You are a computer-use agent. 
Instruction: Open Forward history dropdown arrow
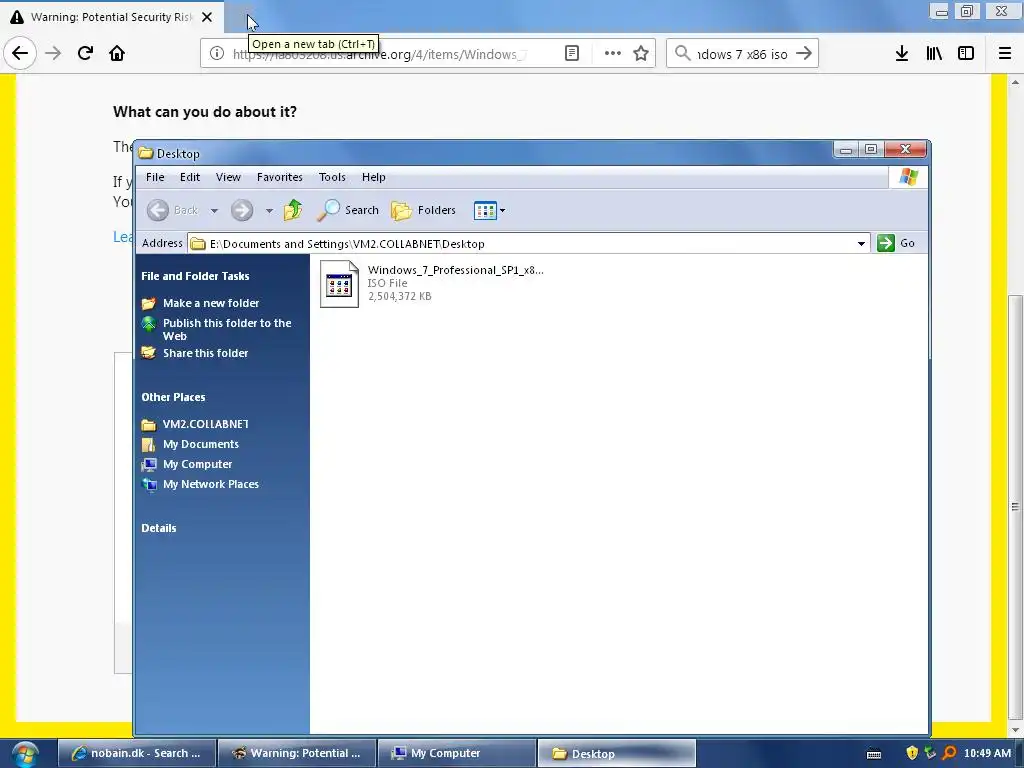269,210
